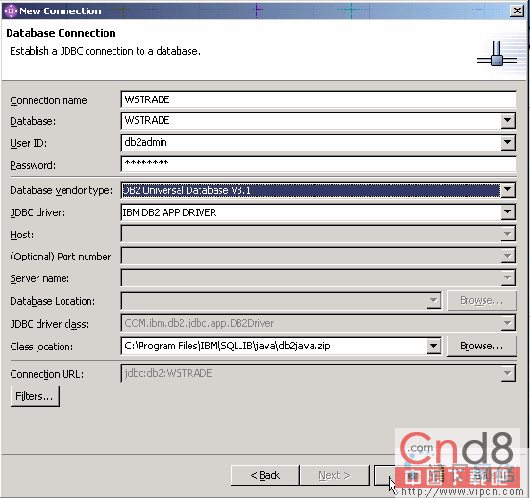Viewport: 530px width, 498px height.
Task: Click the New Connection title bar icon
Action: [x=10, y=11]
